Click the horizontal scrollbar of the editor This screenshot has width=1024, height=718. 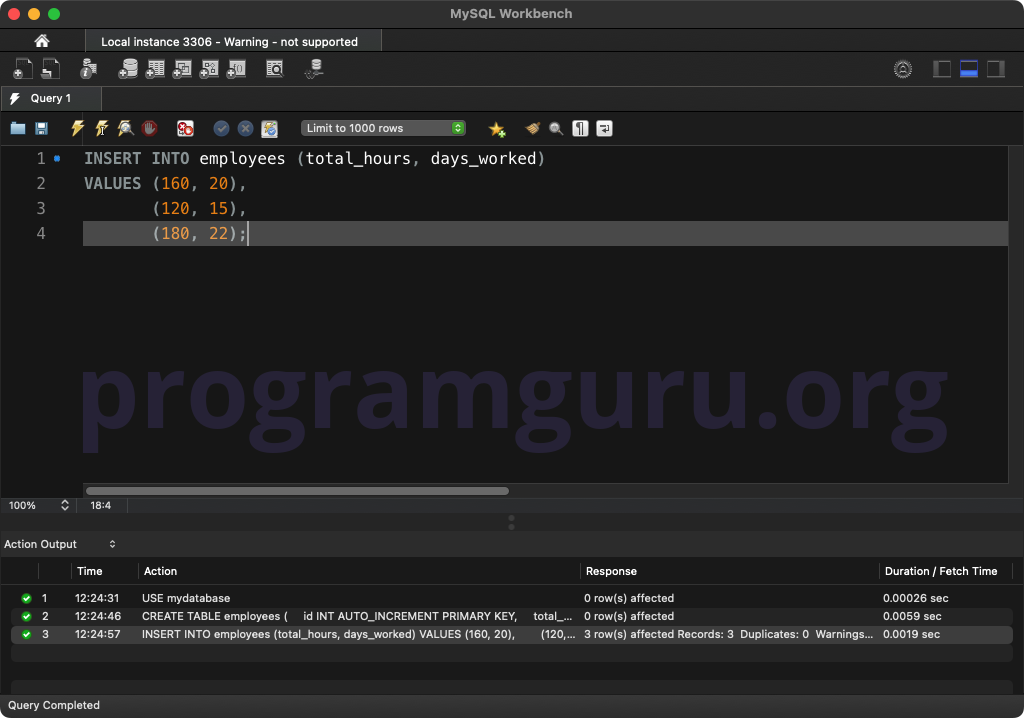pos(297,491)
